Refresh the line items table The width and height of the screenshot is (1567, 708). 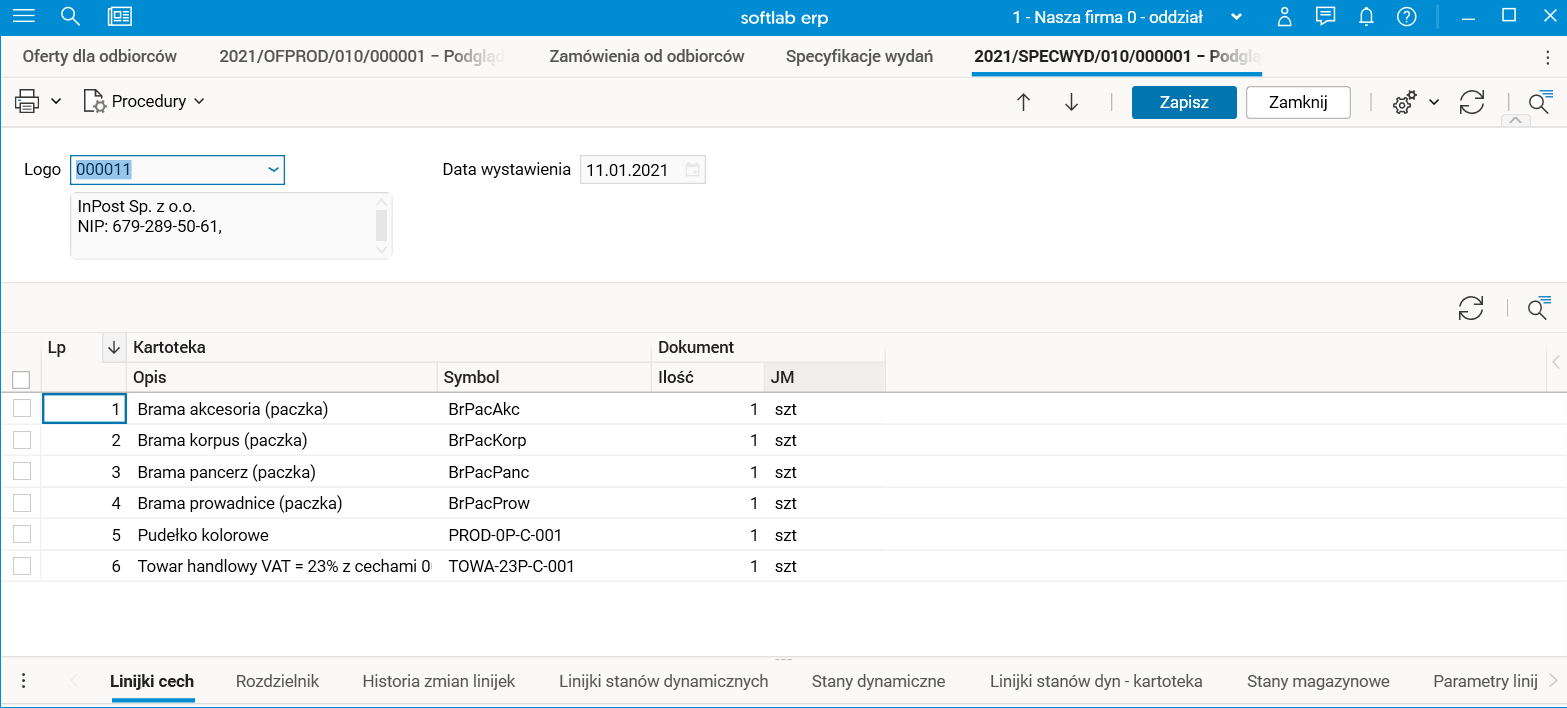tap(1470, 308)
